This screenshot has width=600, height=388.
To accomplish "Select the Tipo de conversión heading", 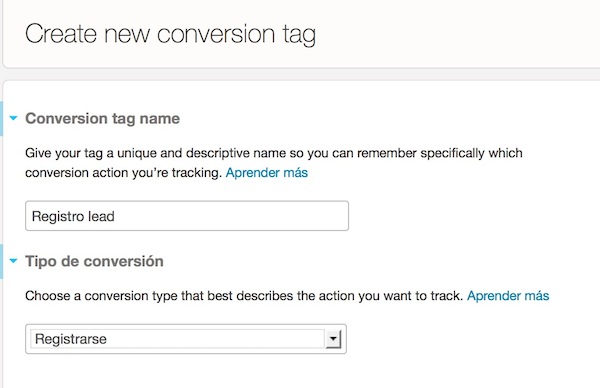I will click(95, 261).
